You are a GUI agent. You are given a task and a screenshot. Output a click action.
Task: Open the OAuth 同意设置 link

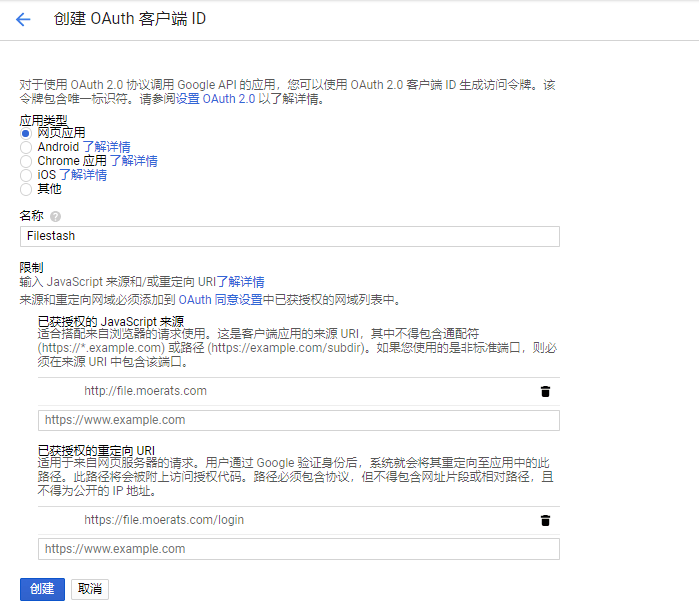pyautogui.click(x=220, y=299)
